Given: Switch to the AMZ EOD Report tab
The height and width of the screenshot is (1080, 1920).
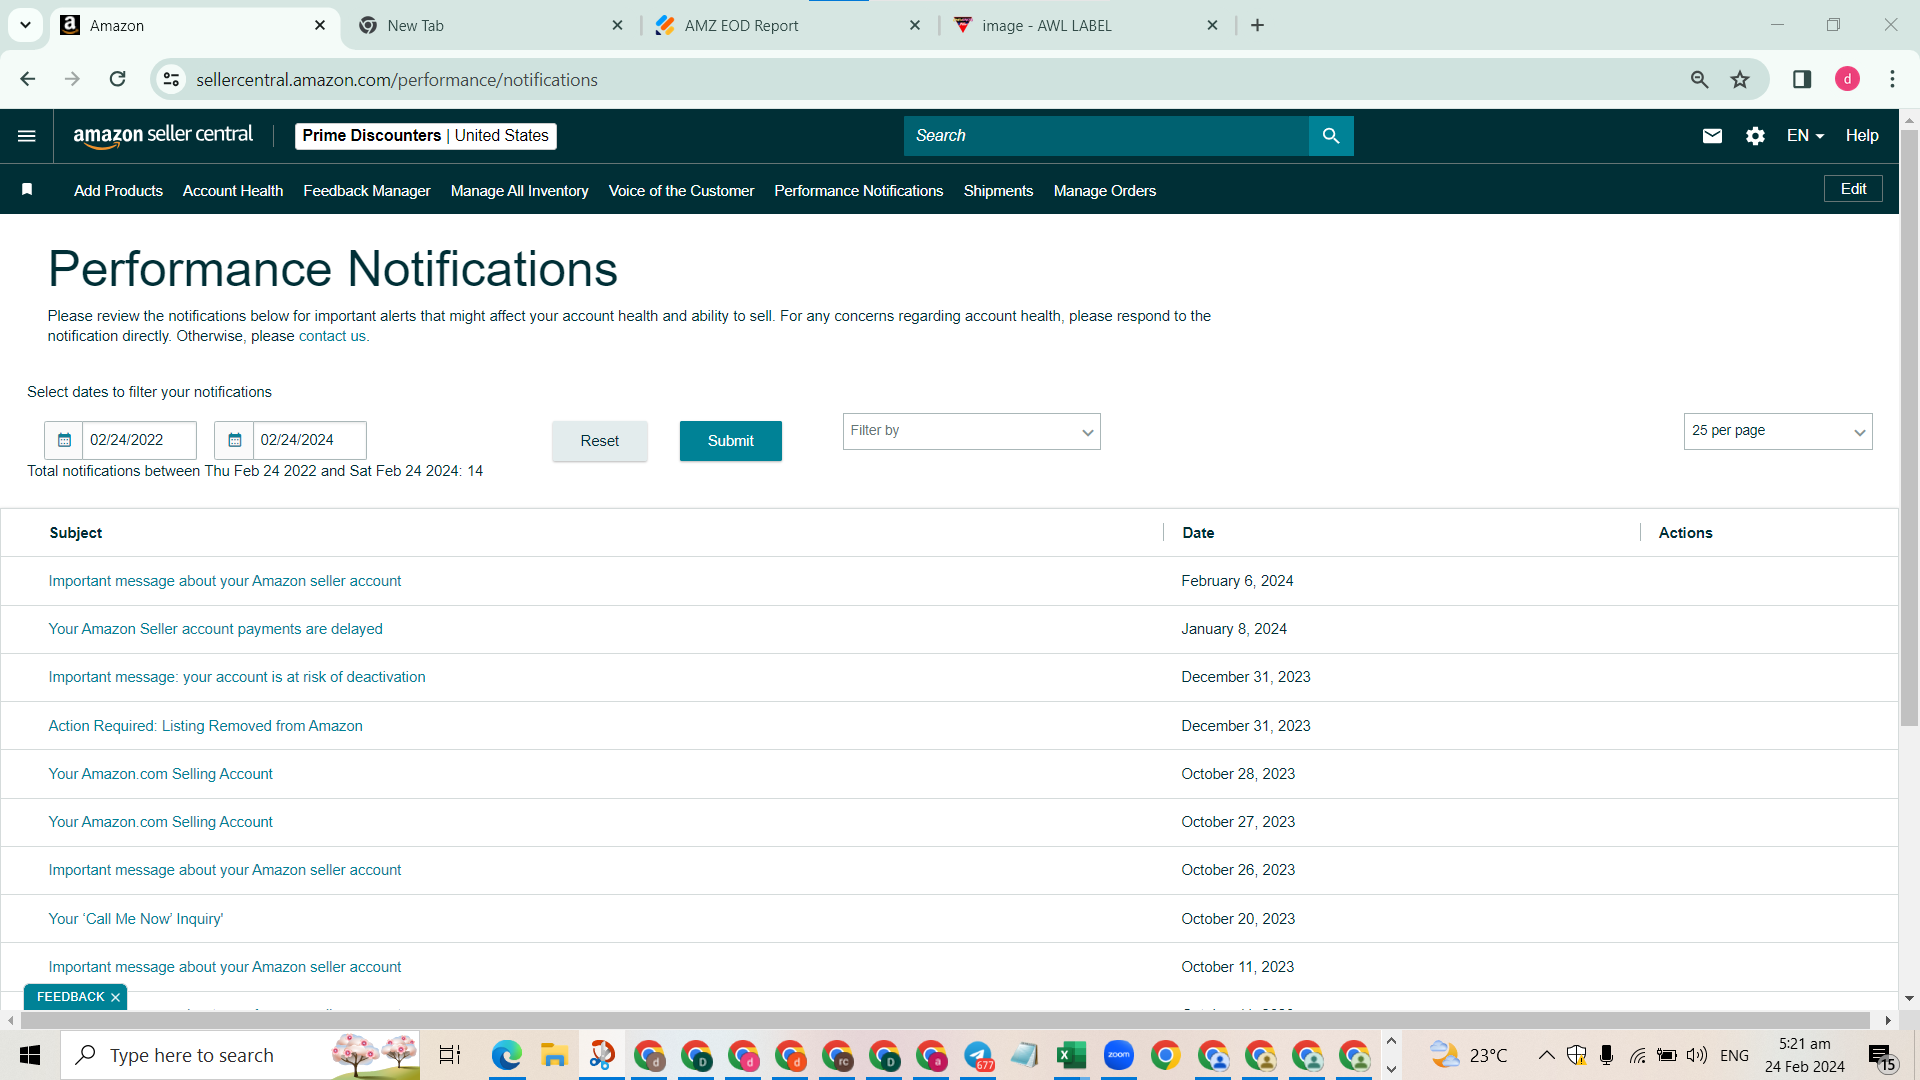Looking at the screenshot, I should point(788,25).
